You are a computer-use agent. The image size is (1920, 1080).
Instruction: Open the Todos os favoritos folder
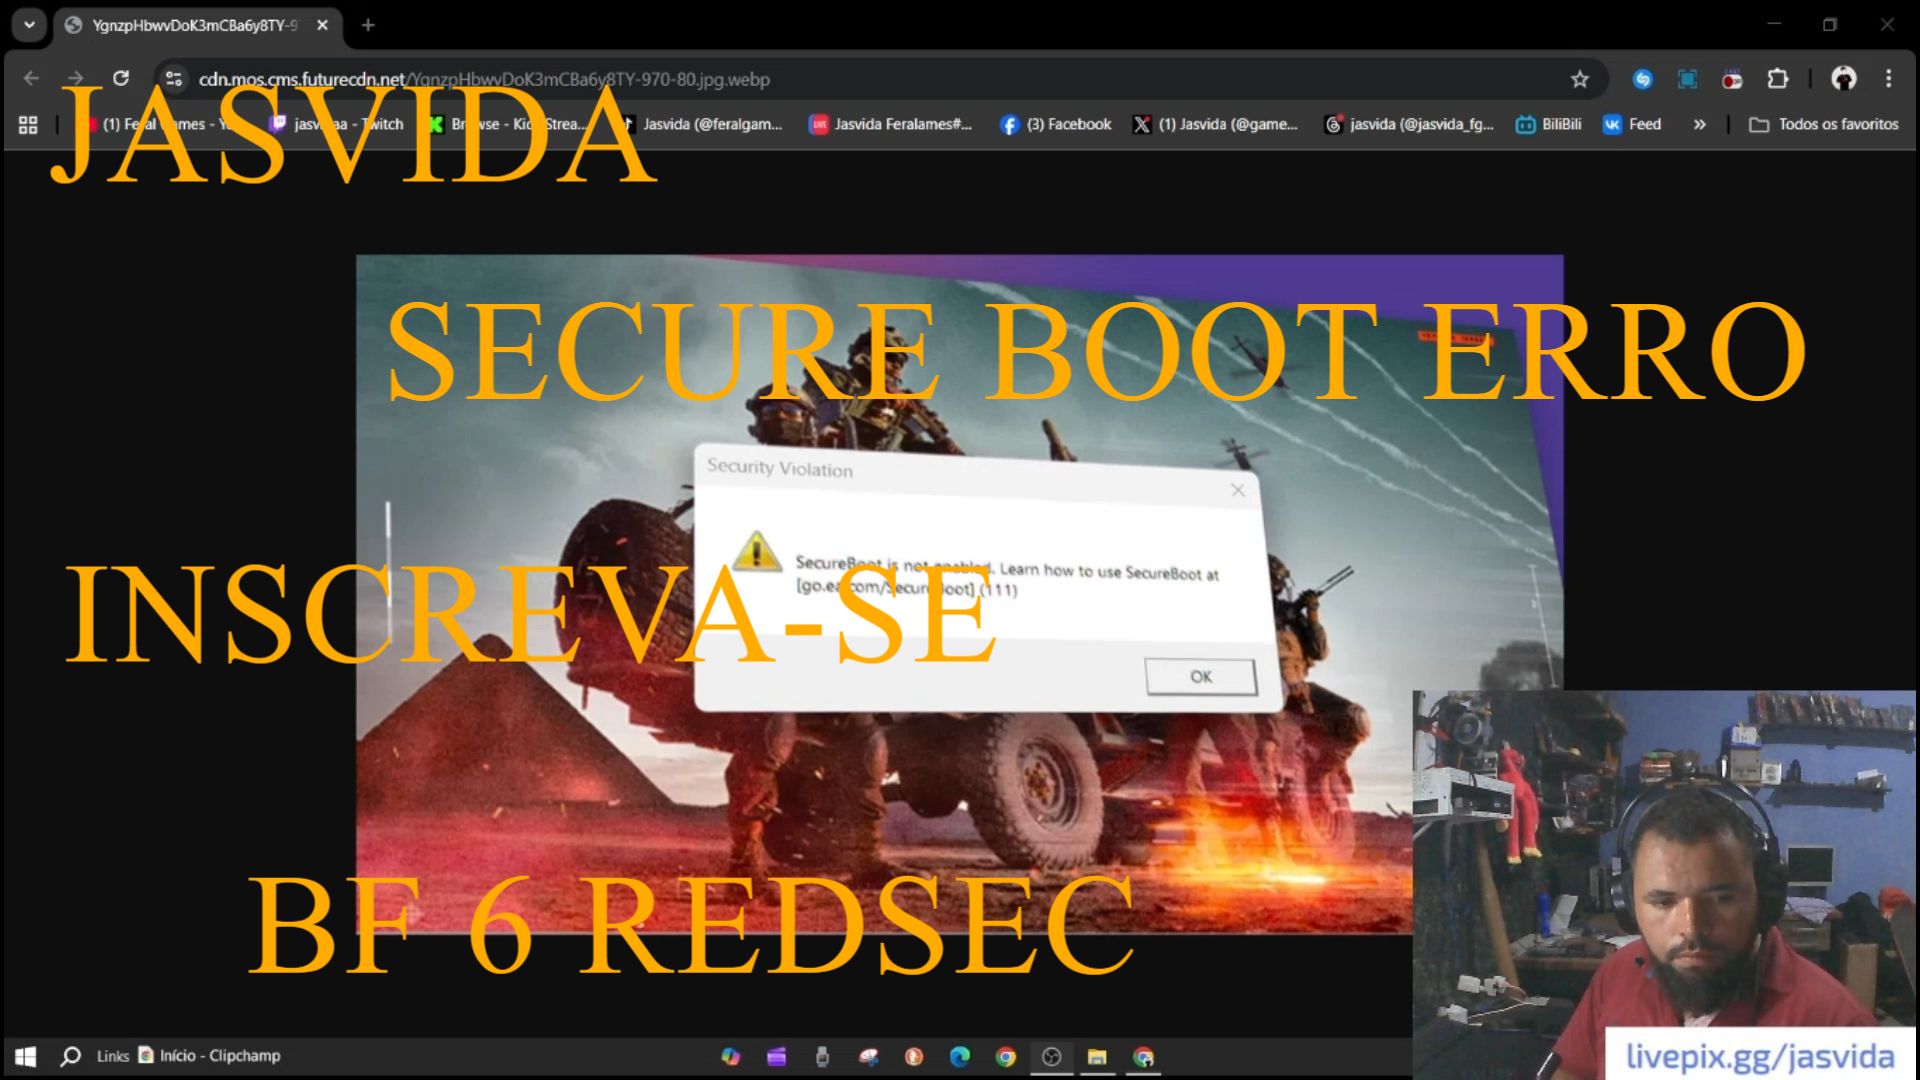tap(1823, 125)
